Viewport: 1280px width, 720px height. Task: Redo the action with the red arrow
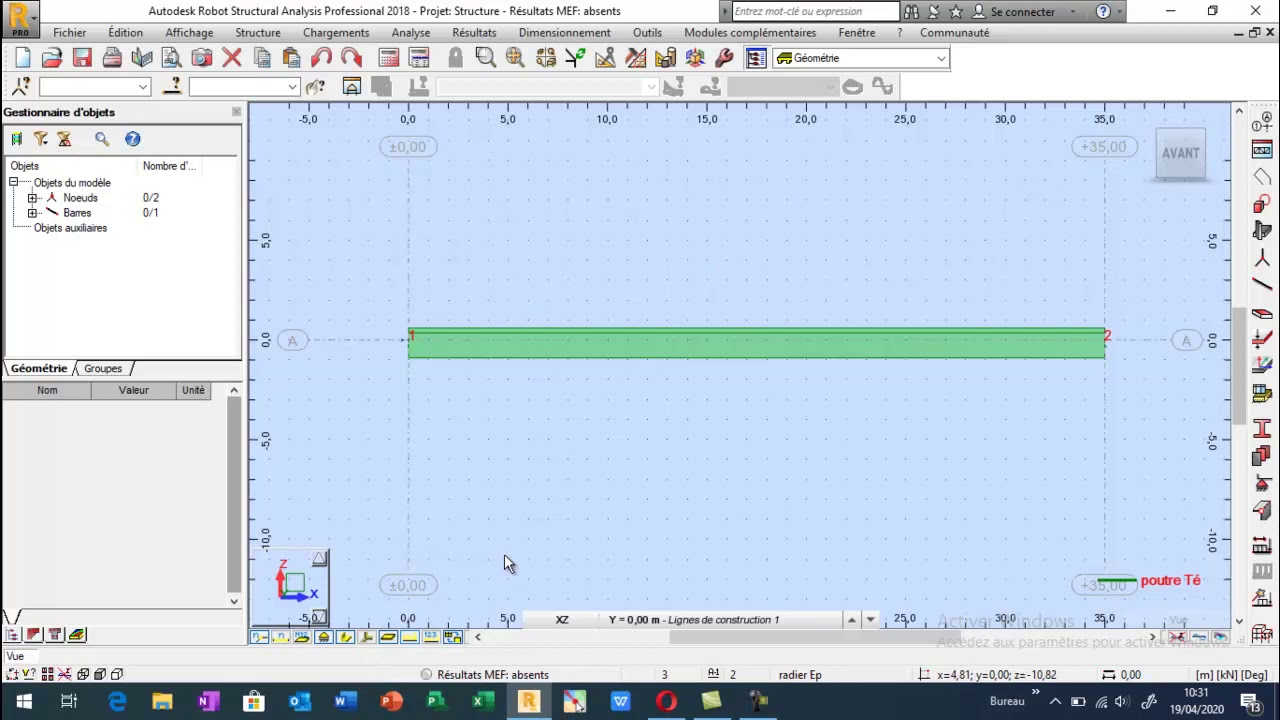tap(351, 58)
